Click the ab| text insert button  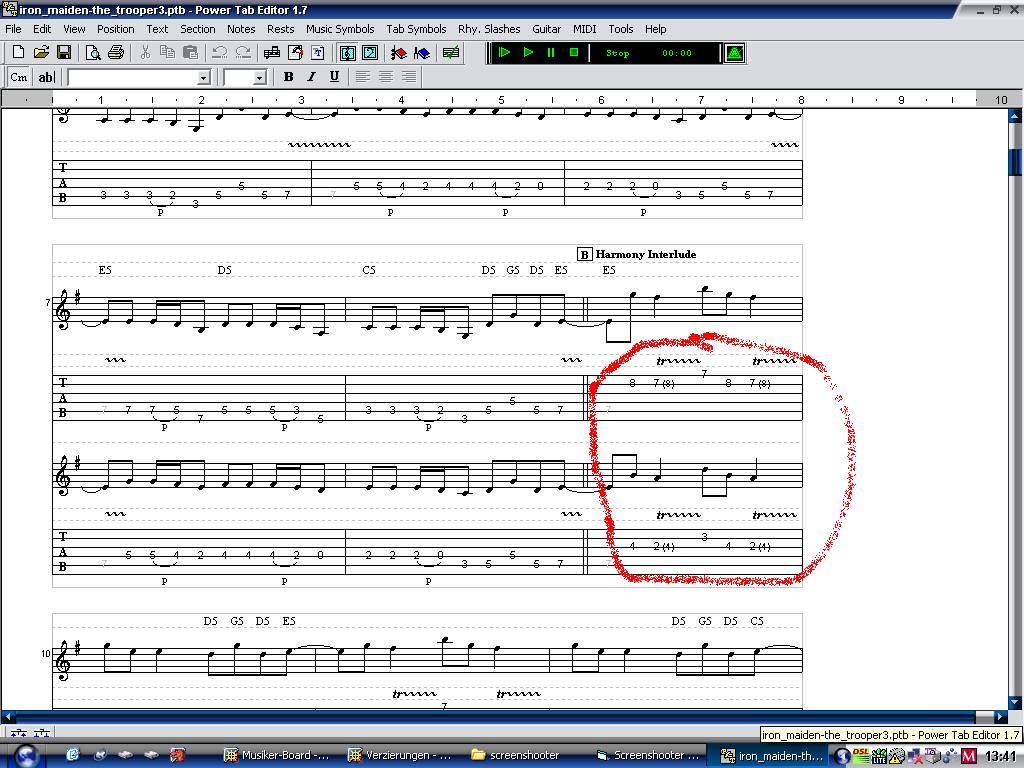point(46,77)
